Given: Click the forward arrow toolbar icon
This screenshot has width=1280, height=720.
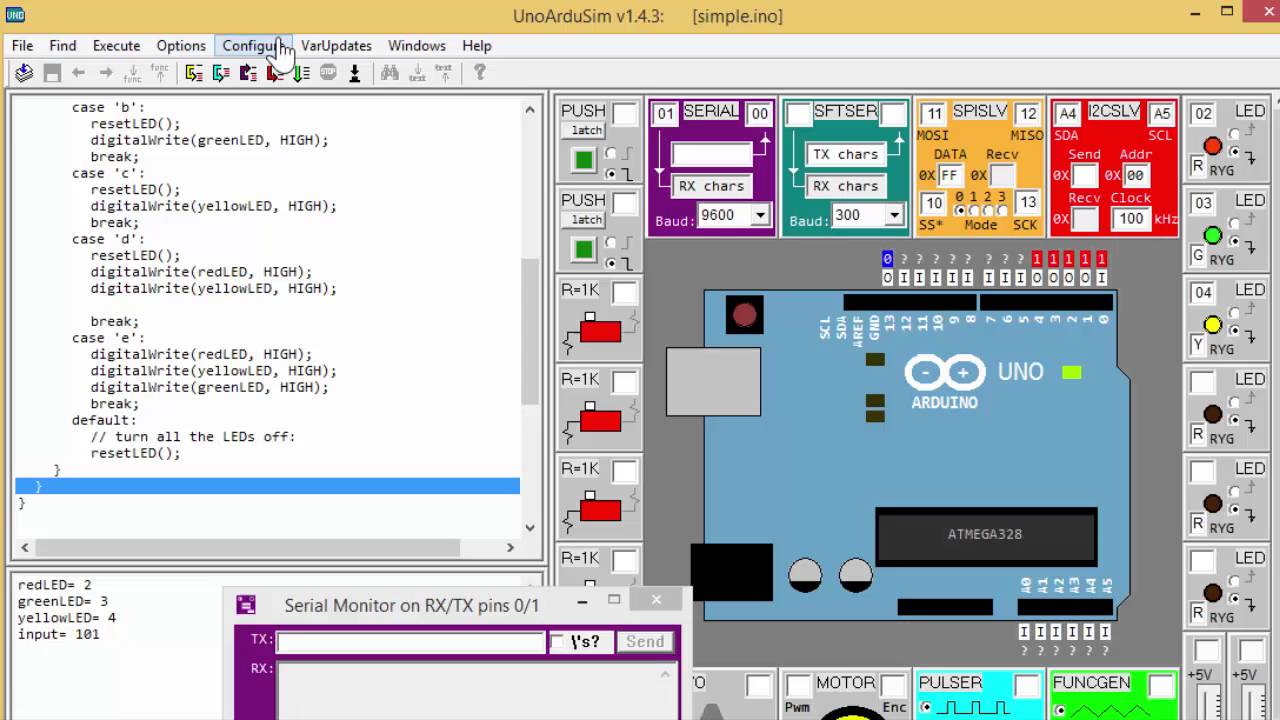Looking at the screenshot, I should (x=105, y=73).
